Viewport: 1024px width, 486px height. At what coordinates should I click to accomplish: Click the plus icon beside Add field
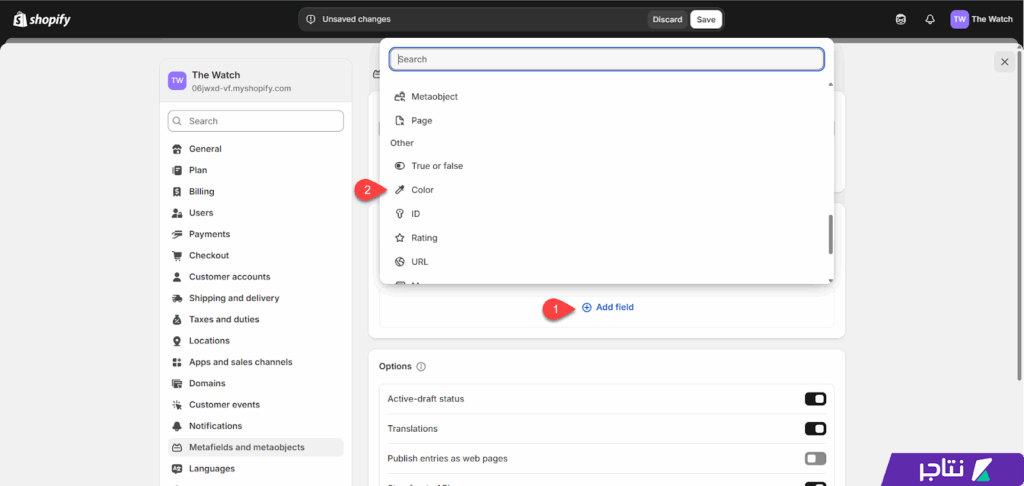coord(587,307)
